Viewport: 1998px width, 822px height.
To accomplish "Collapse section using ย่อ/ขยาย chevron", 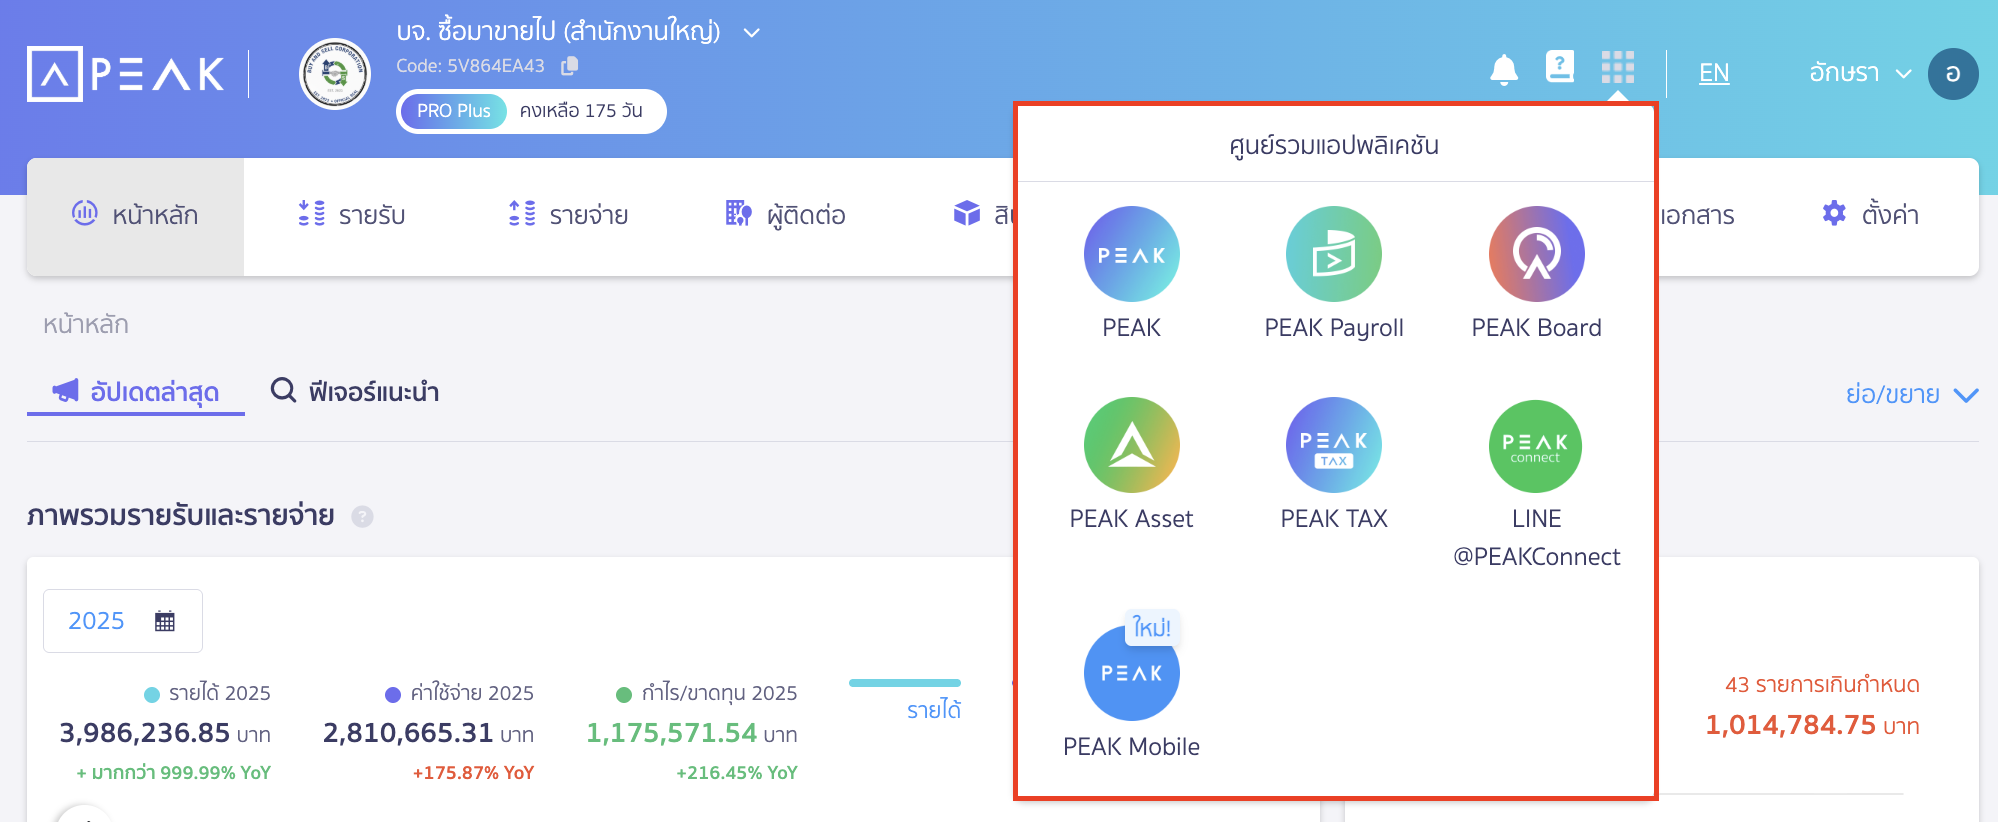I will click(x=1965, y=395).
